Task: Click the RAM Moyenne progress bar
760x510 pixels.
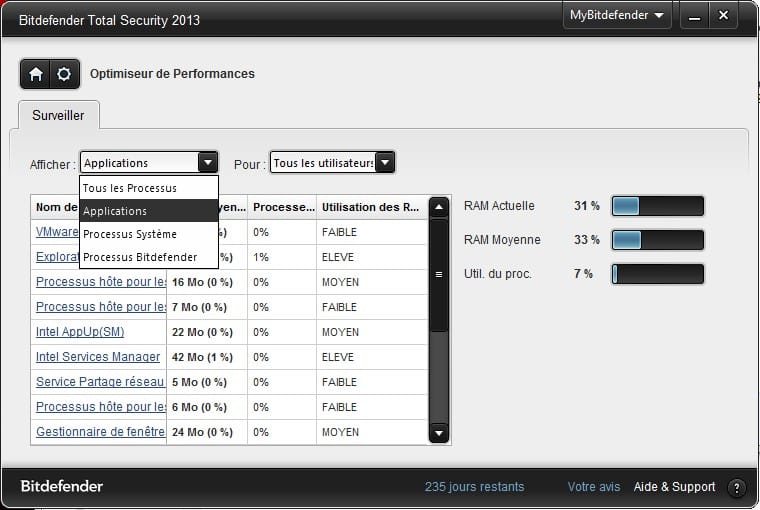Action: [658, 240]
